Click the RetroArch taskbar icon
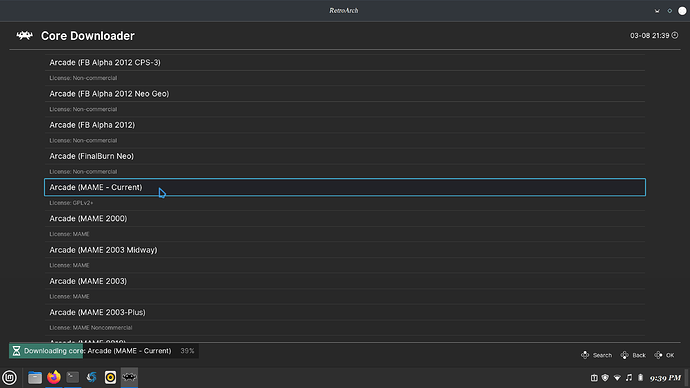Image resolution: width=690 pixels, height=388 pixels. pos(129,377)
